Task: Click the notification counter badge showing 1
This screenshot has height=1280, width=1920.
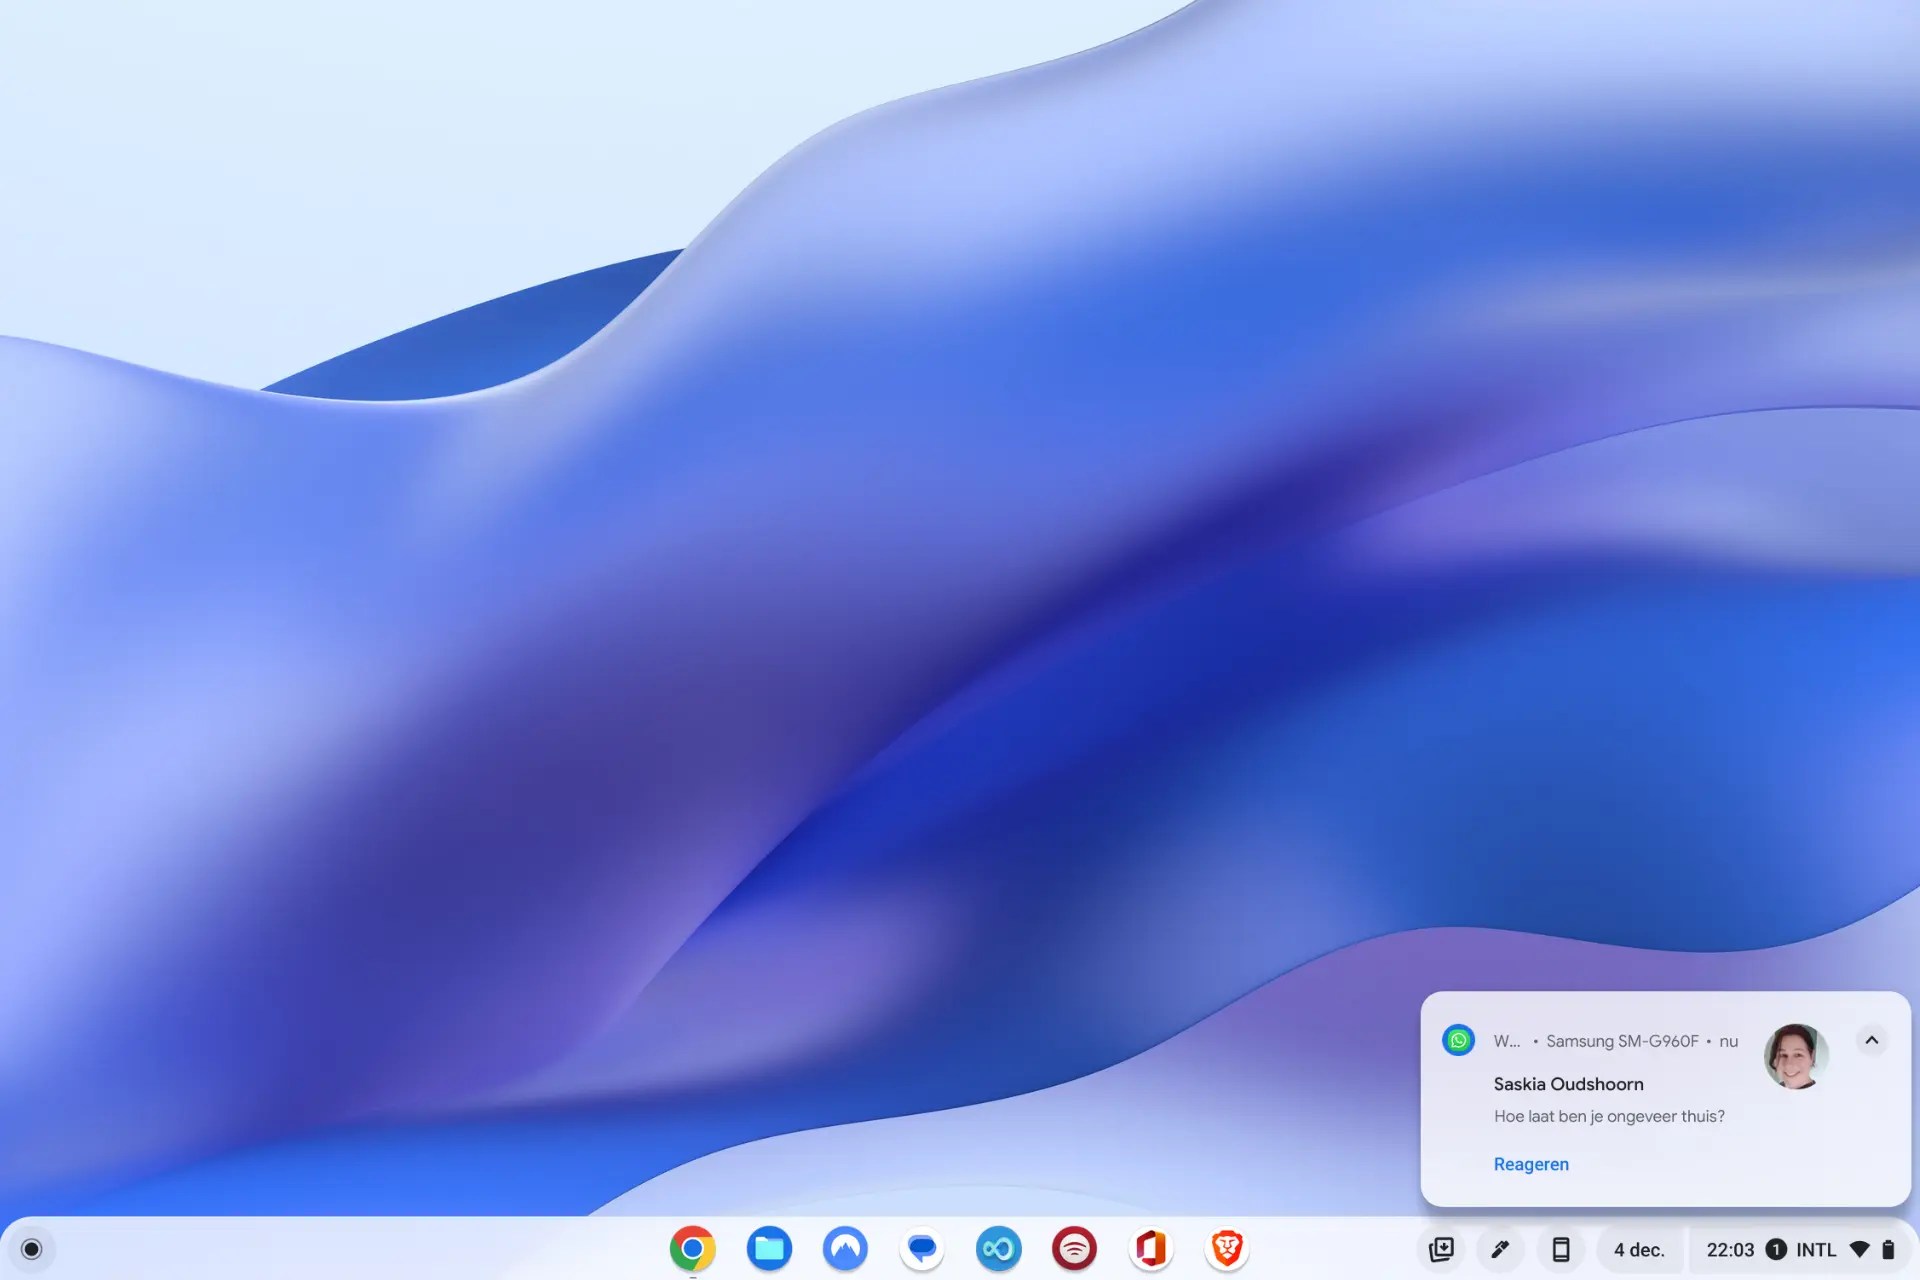Action: tap(1776, 1249)
